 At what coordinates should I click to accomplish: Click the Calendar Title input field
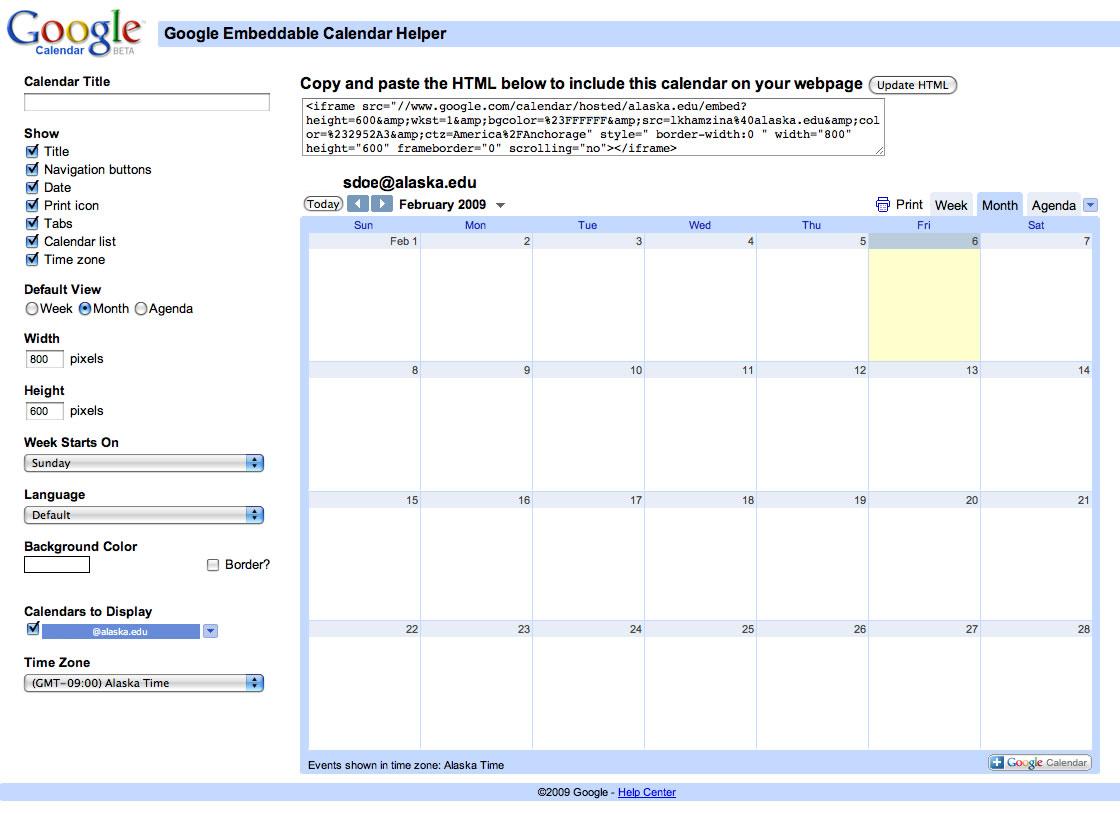click(146, 102)
